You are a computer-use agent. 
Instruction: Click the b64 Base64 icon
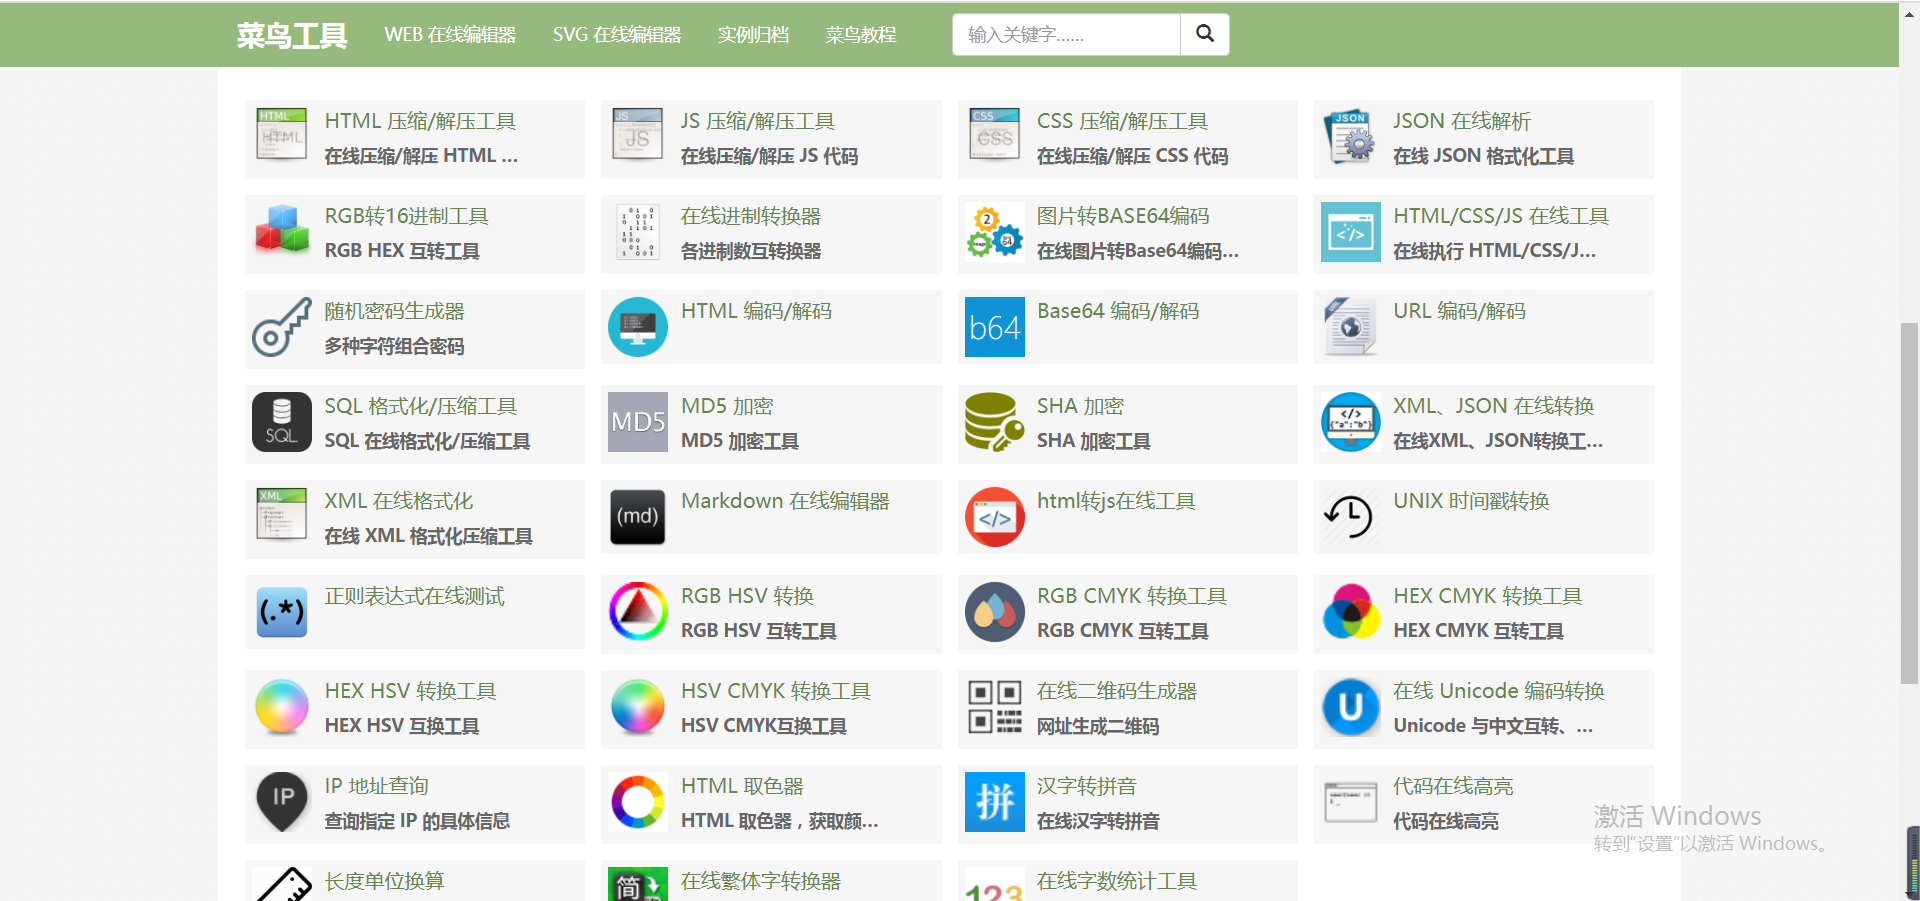point(995,327)
